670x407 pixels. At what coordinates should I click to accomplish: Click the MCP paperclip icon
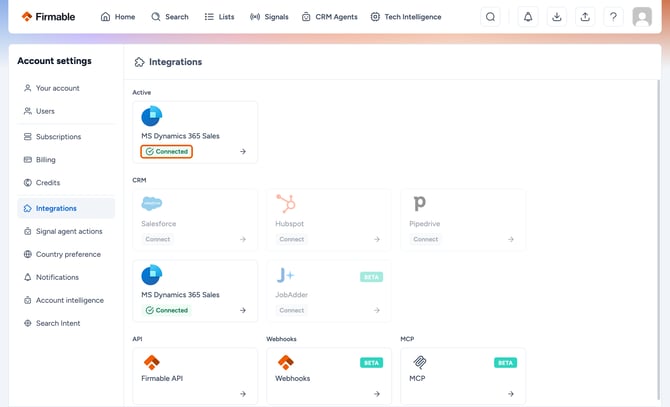click(x=420, y=363)
